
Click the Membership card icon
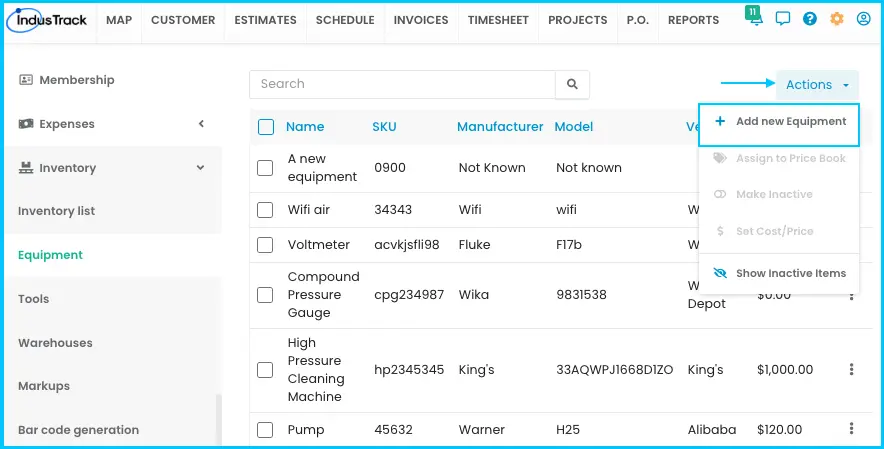[x=26, y=80]
